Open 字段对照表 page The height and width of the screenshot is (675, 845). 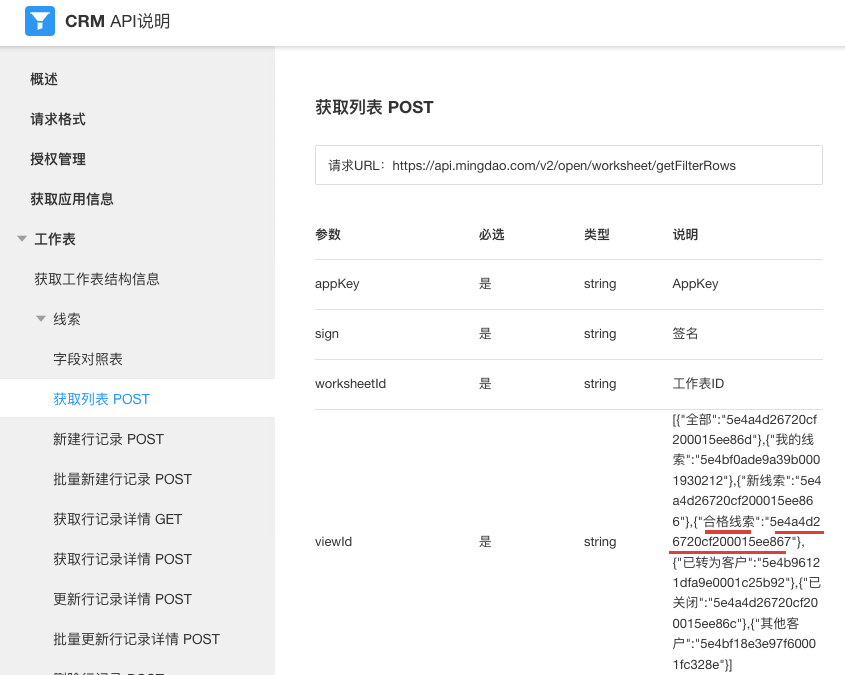click(88, 359)
